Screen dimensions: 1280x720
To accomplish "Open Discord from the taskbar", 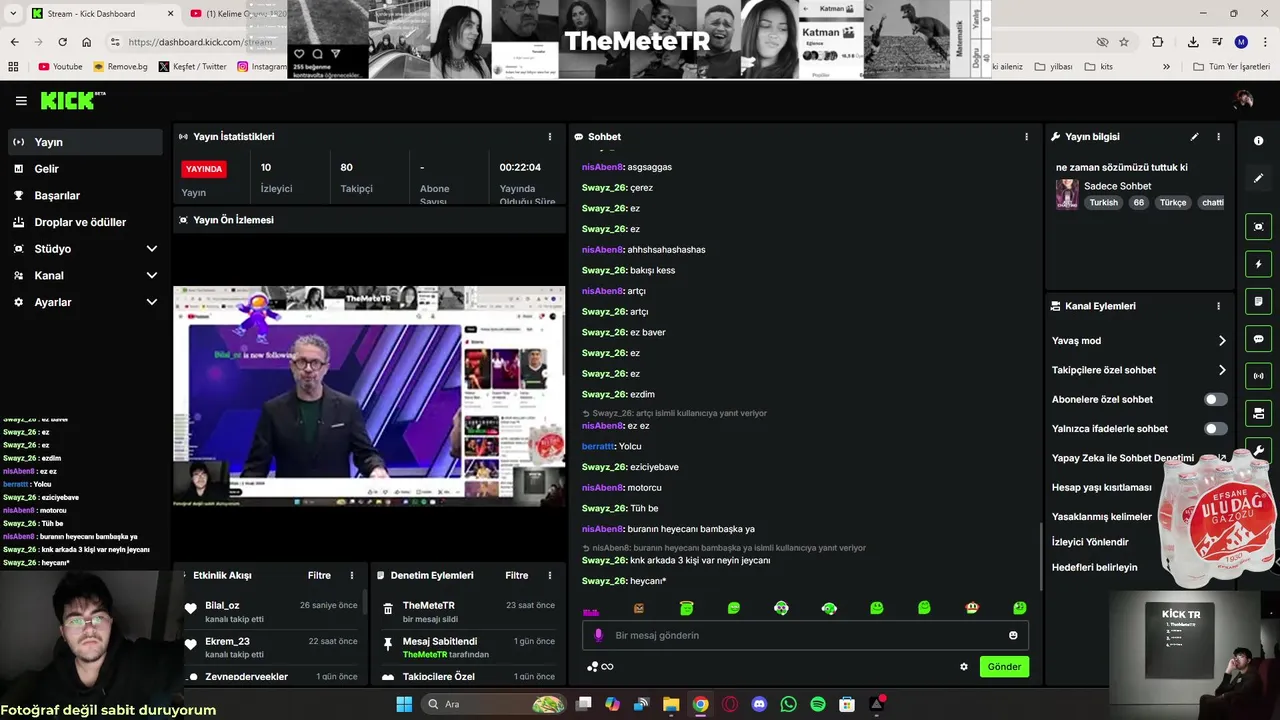I will 759,704.
